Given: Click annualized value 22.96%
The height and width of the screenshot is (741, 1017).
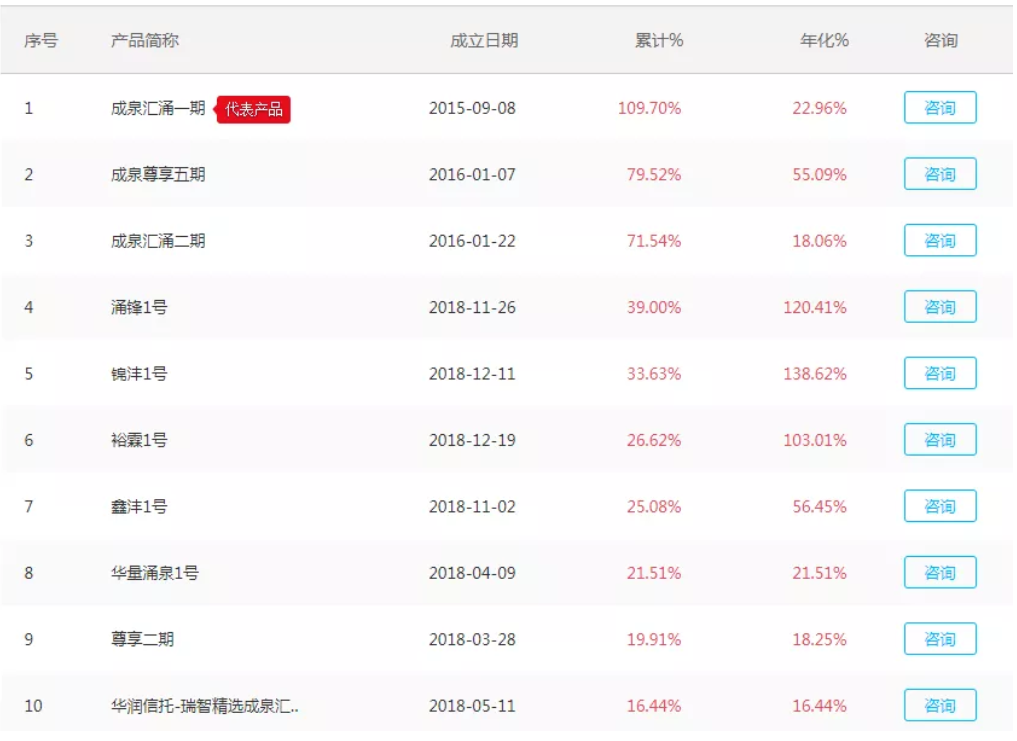Looking at the screenshot, I should [x=819, y=108].
